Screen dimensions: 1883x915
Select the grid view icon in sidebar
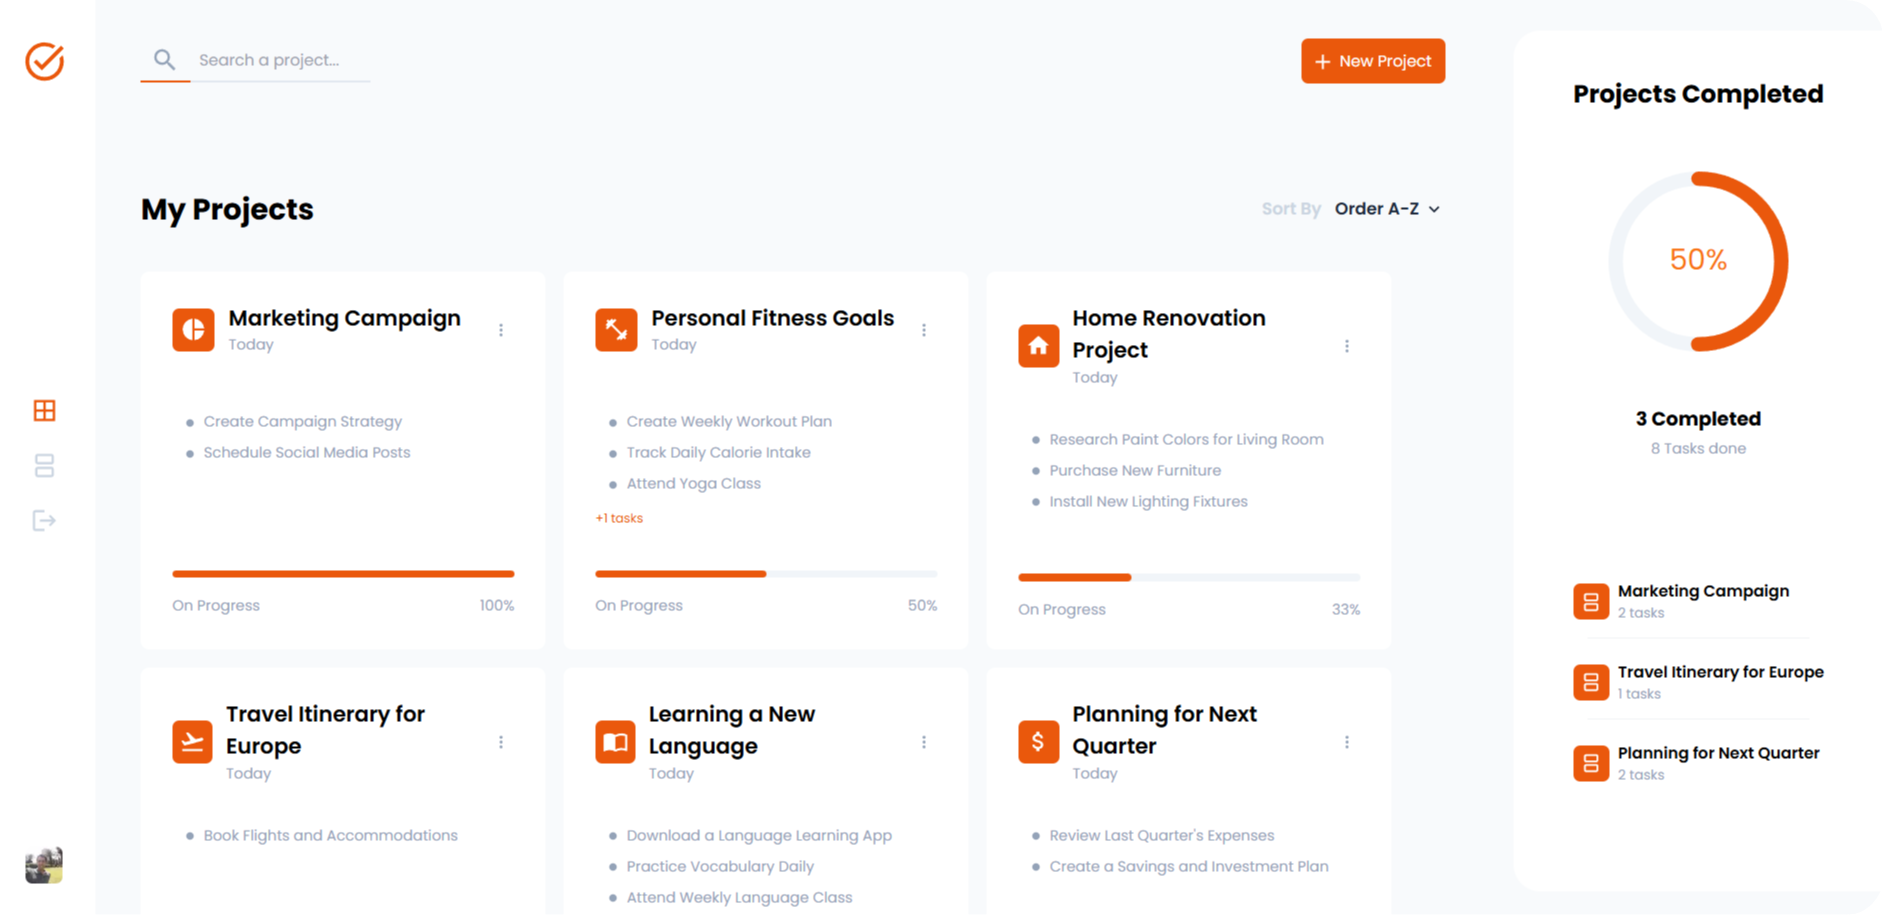tap(43, 410)
